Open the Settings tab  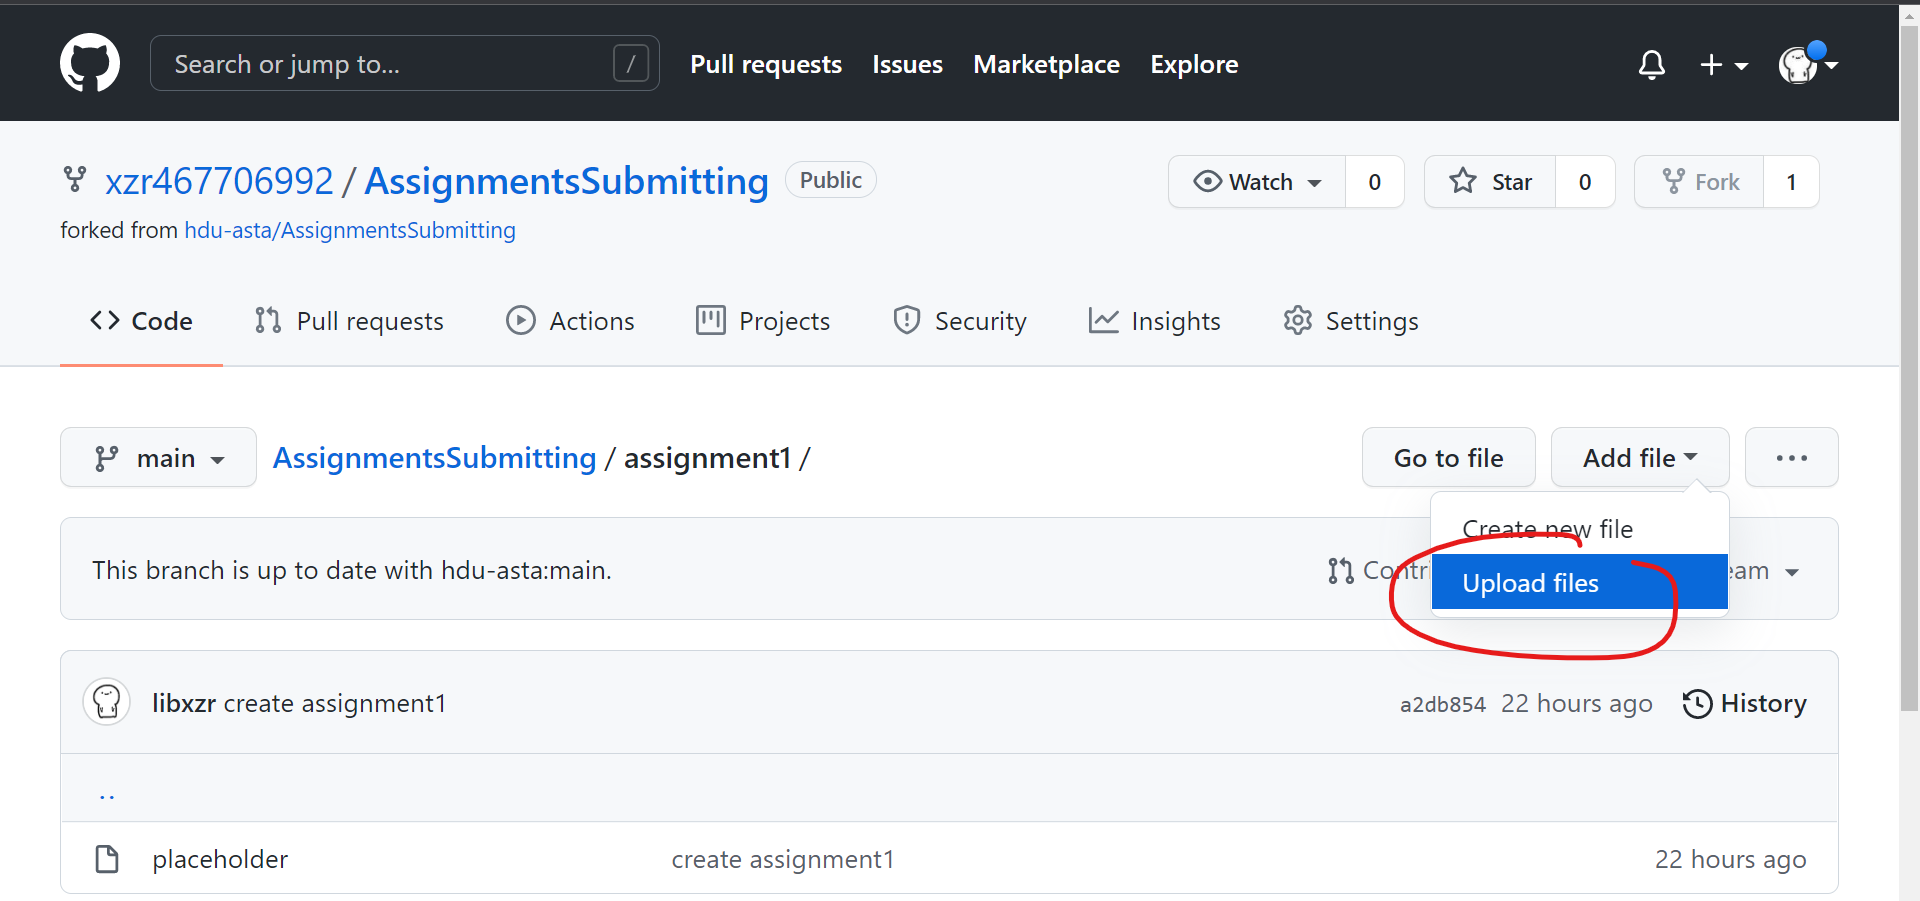pyautogui.click(x=1350, y=321)
